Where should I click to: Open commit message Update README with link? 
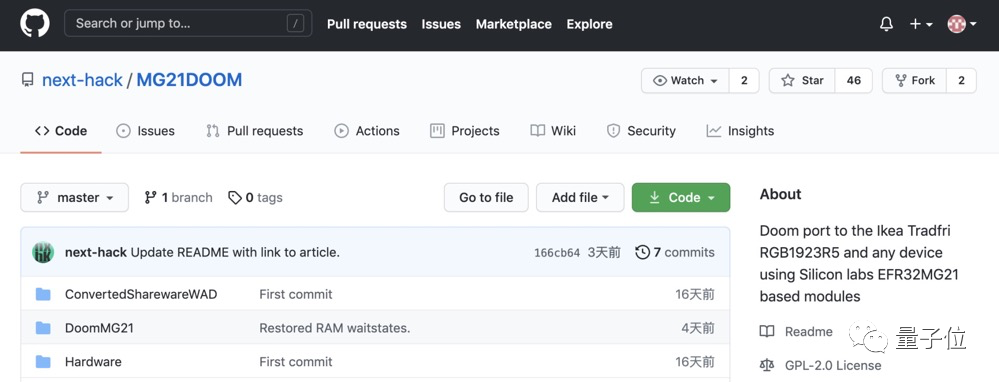pyautogui.click(x=235, y=252)
